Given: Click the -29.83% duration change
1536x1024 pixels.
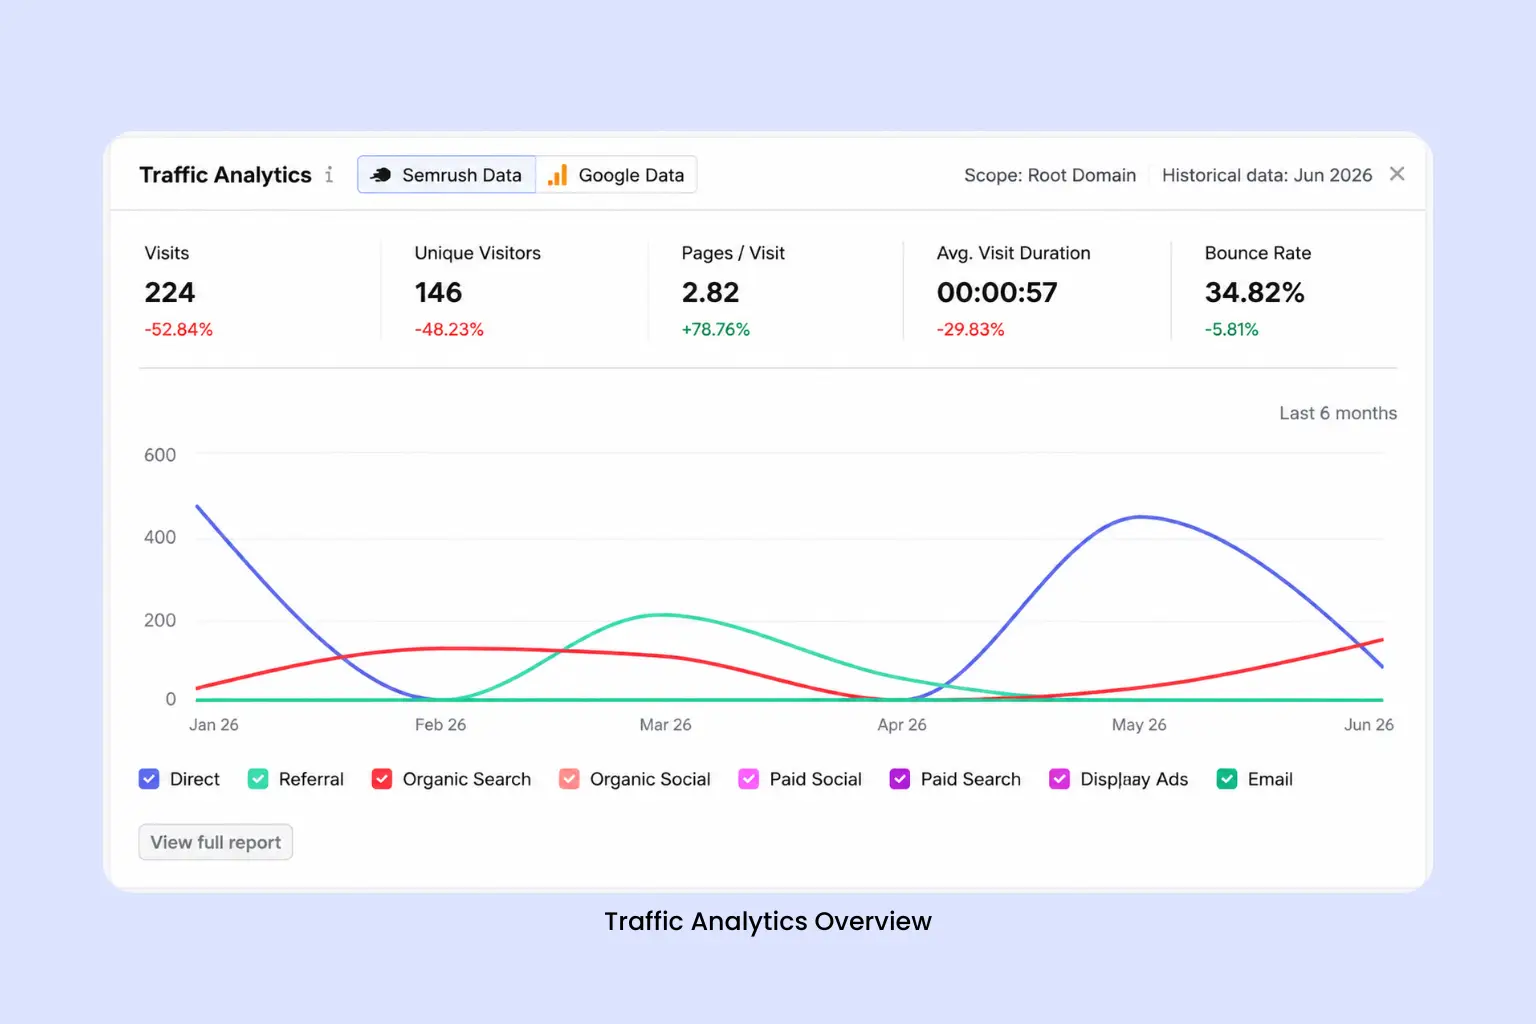Looking at the screenshot, I should point(970,329).
